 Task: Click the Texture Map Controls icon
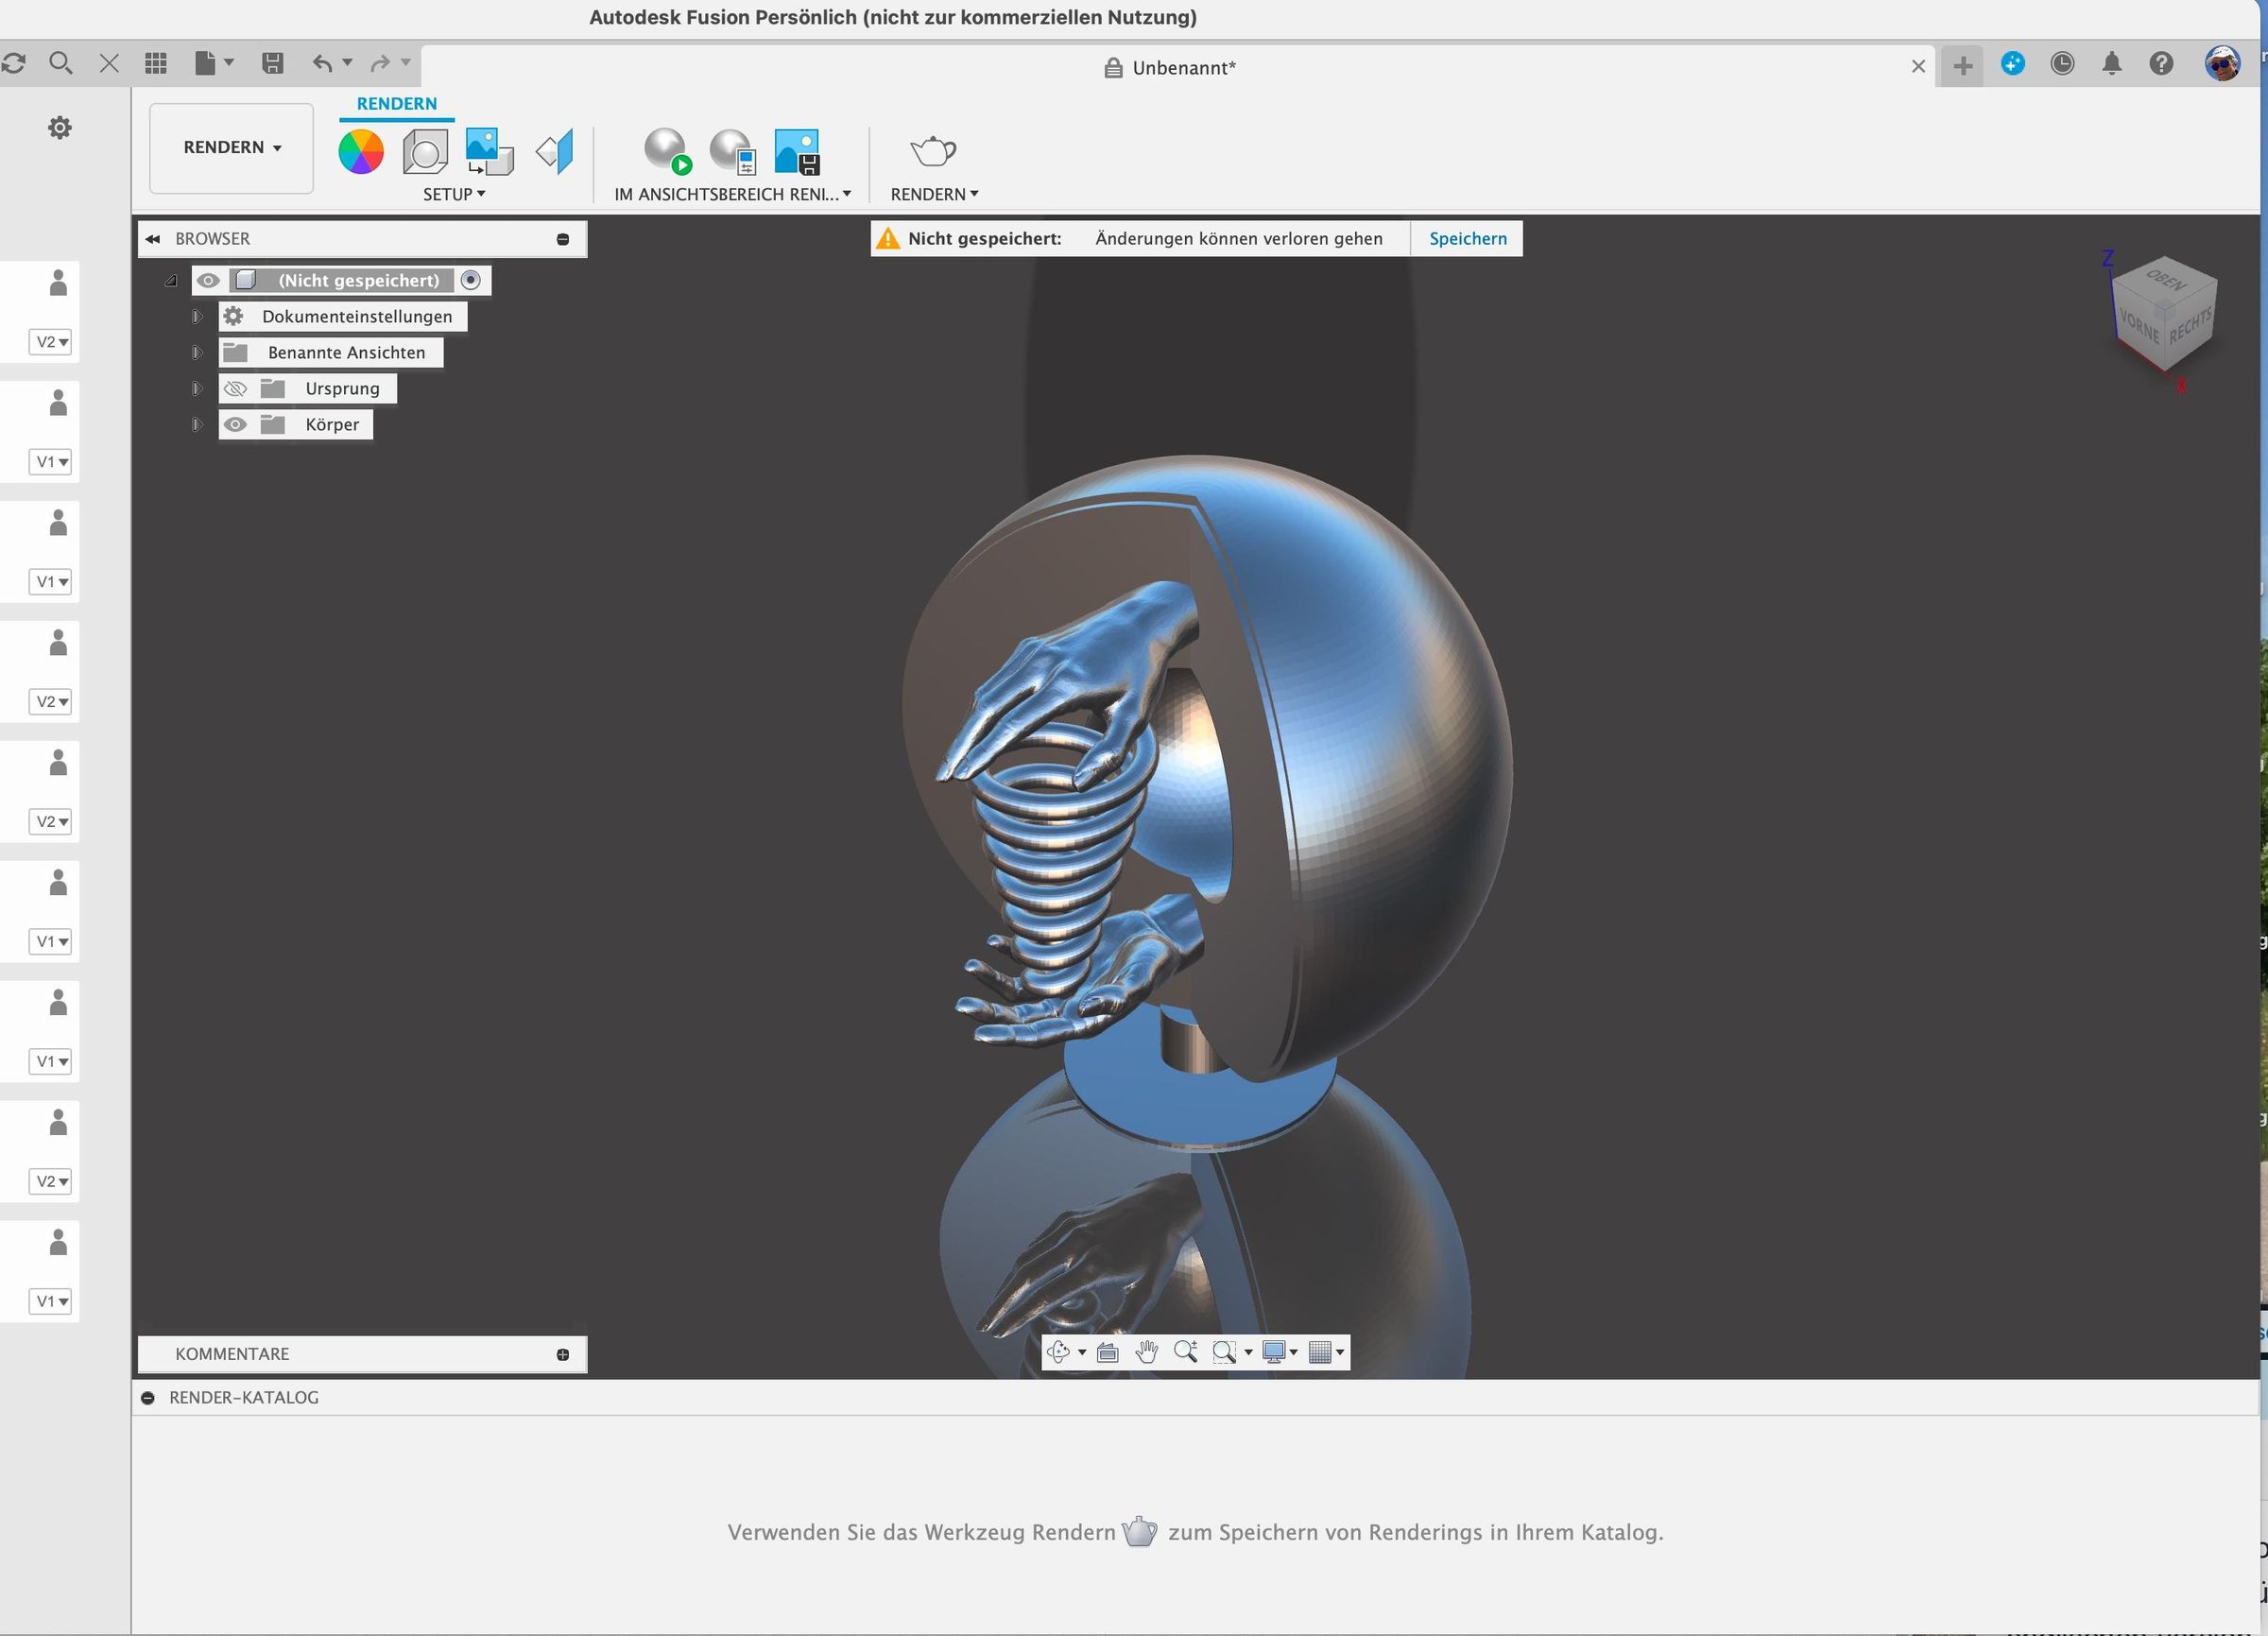coord(555,152)
